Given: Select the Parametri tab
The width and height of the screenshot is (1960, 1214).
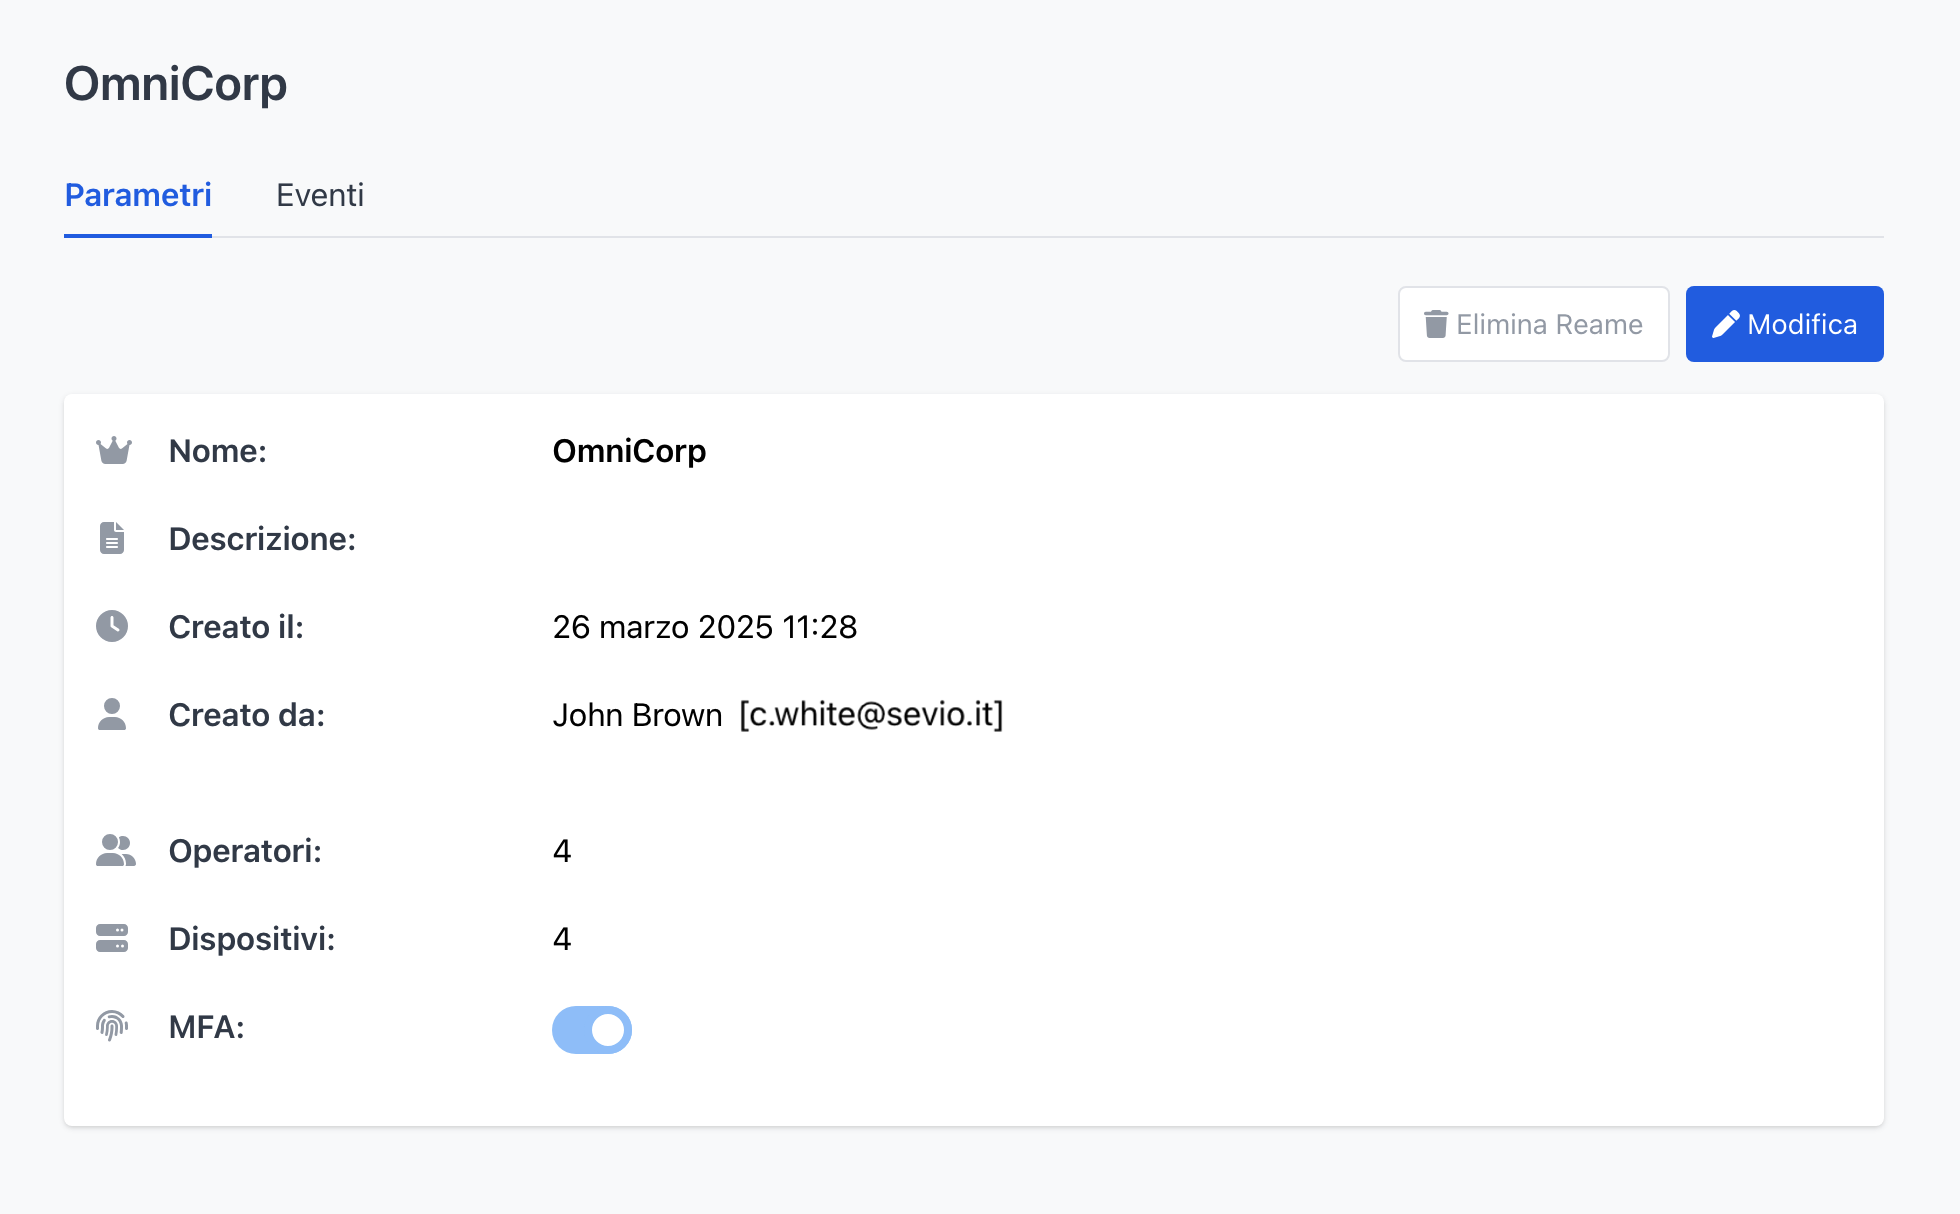Looking at the screenshot, I should [138, 195].
